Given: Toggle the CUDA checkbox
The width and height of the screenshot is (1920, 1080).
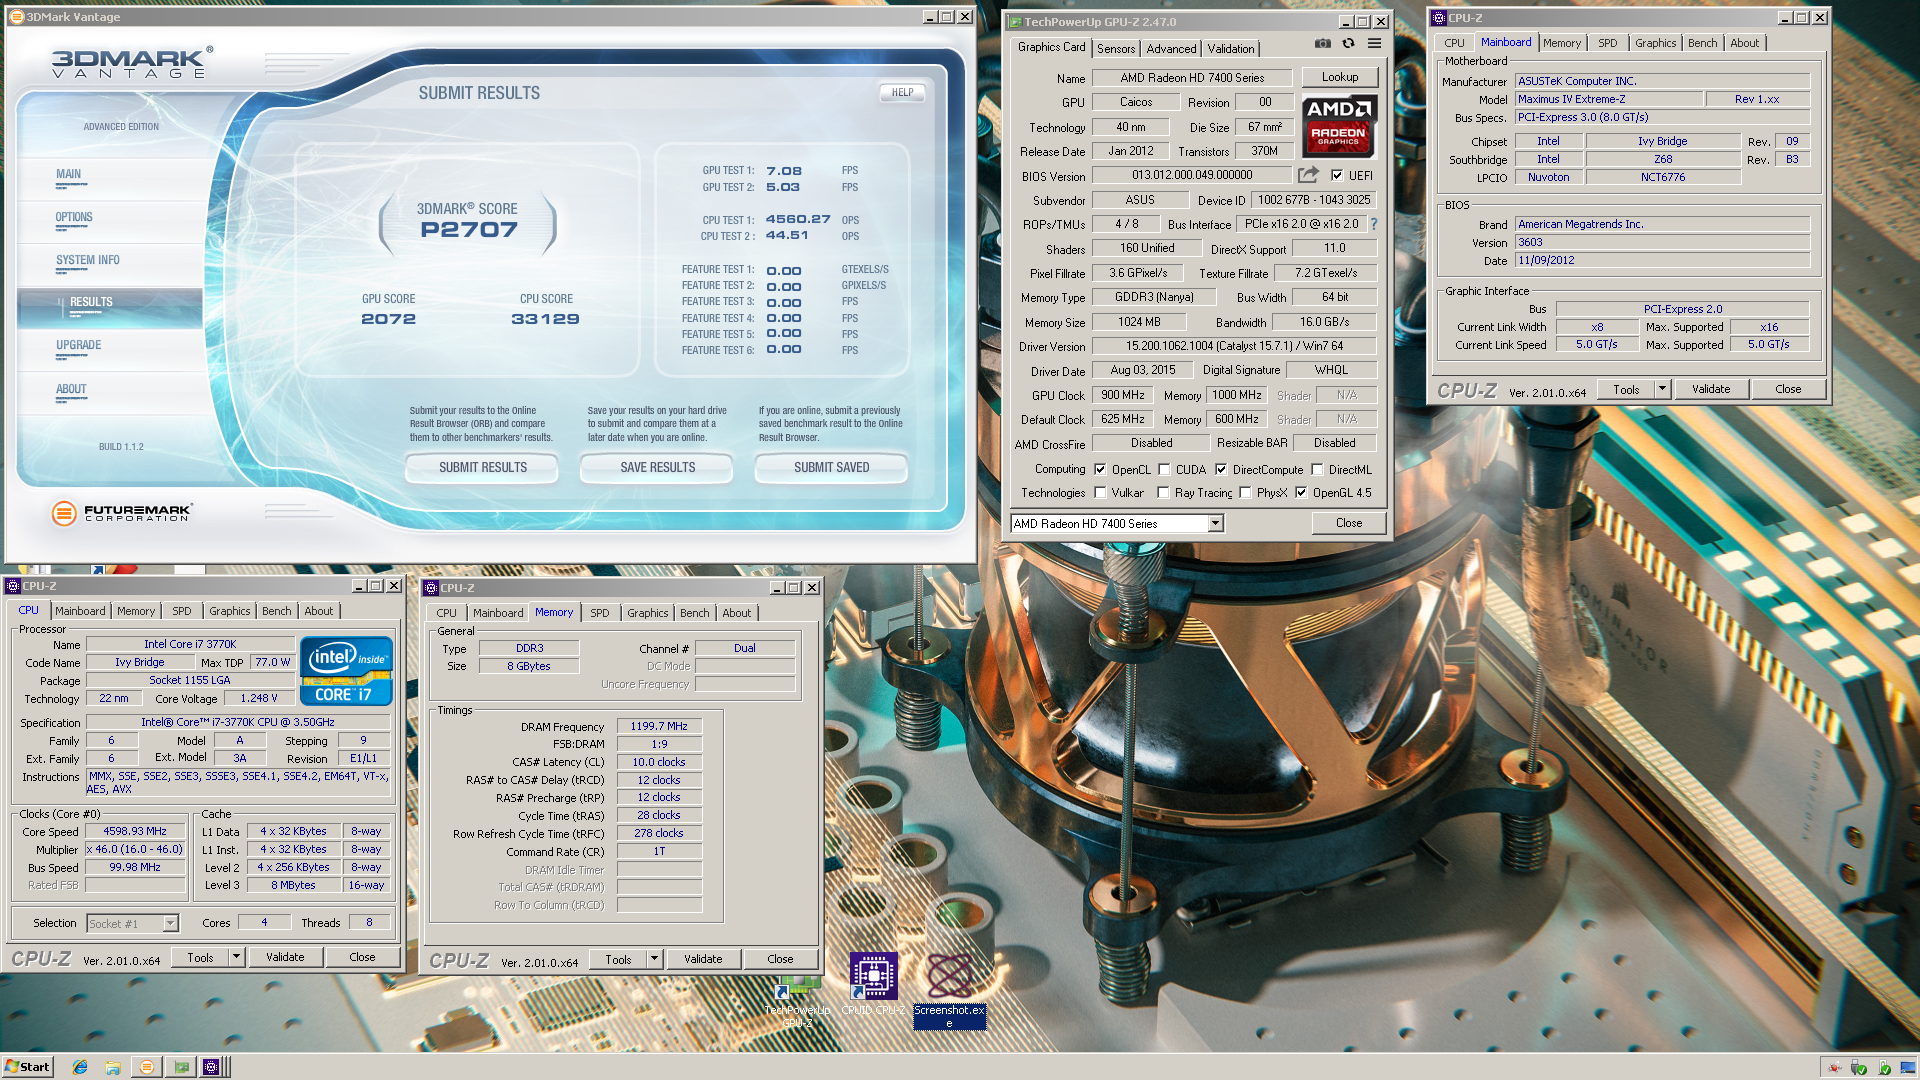Looking at the screenshot, I should (x=1164, y=469).
